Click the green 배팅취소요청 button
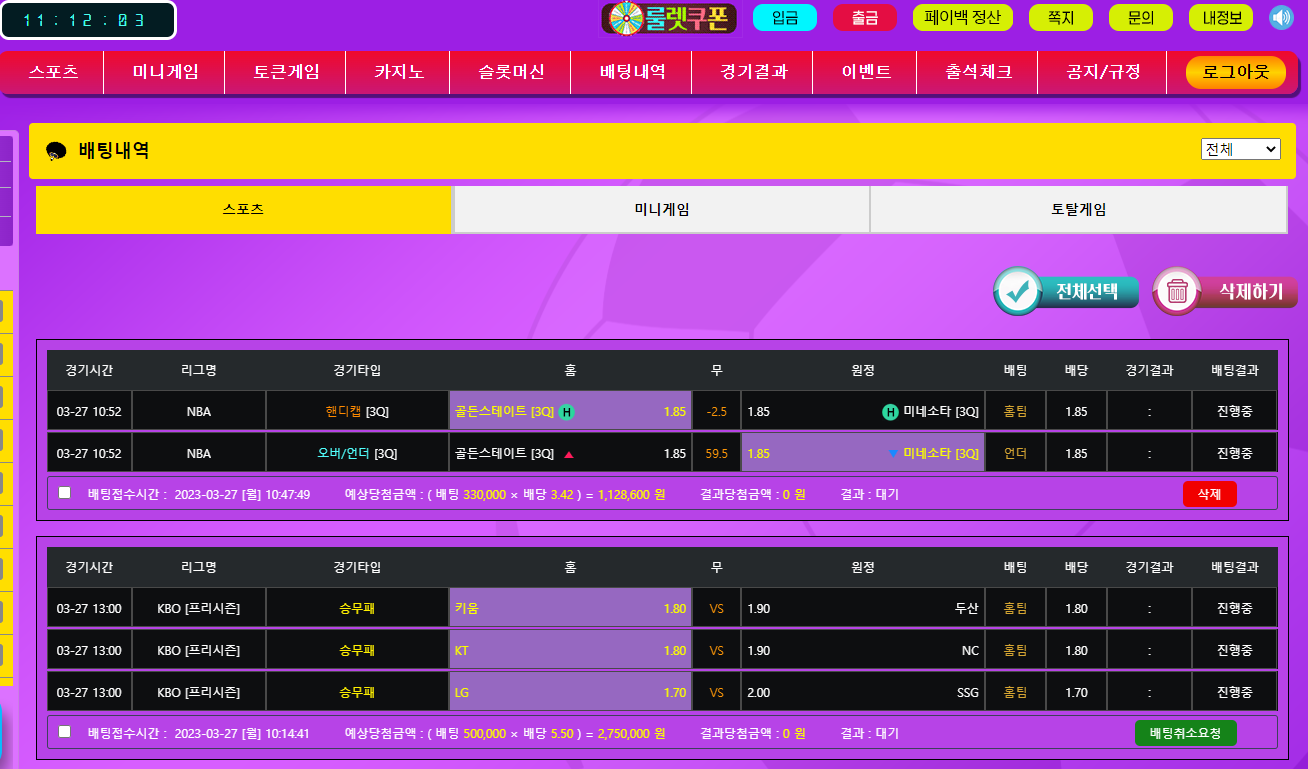 (1185, 733)
